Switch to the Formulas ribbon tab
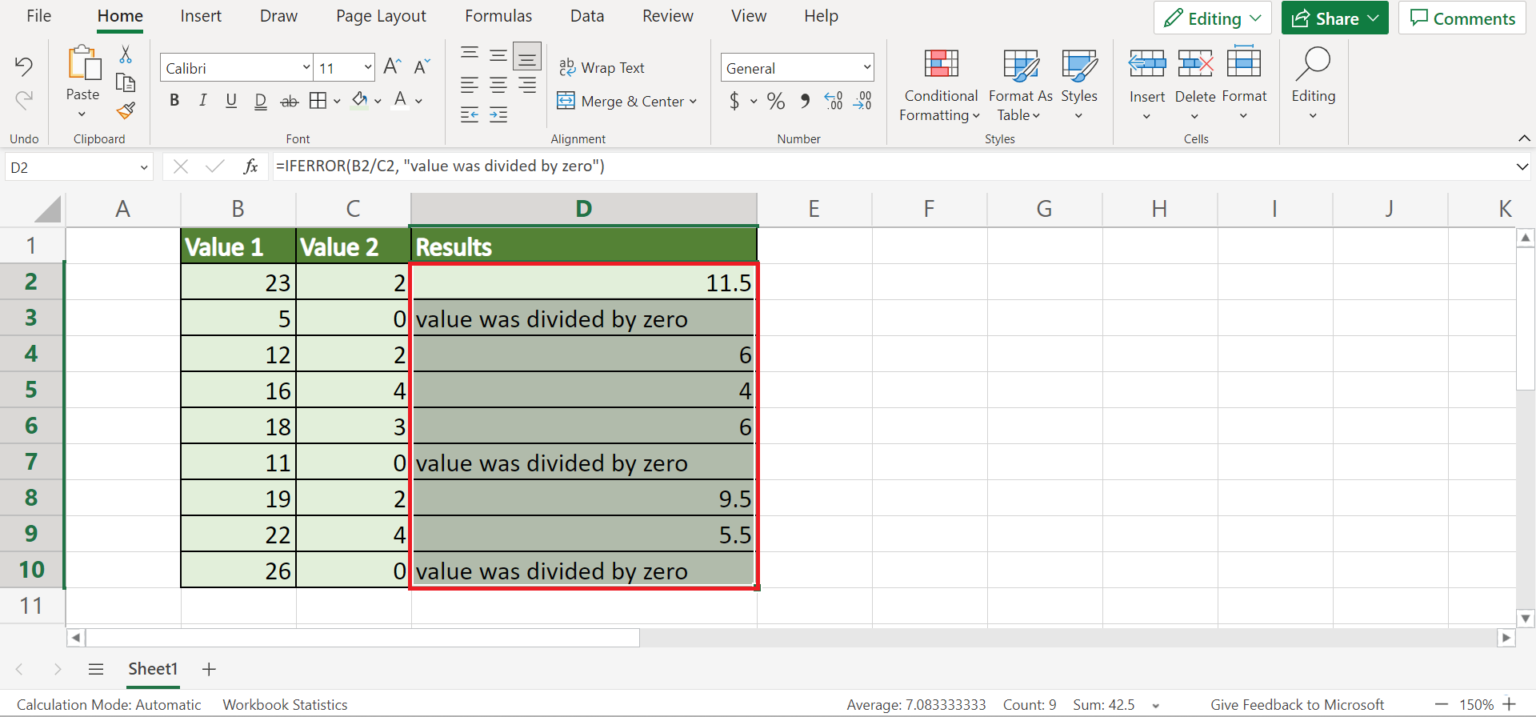The height and width of the screenshot is (717, 1536). click(498, 16)
